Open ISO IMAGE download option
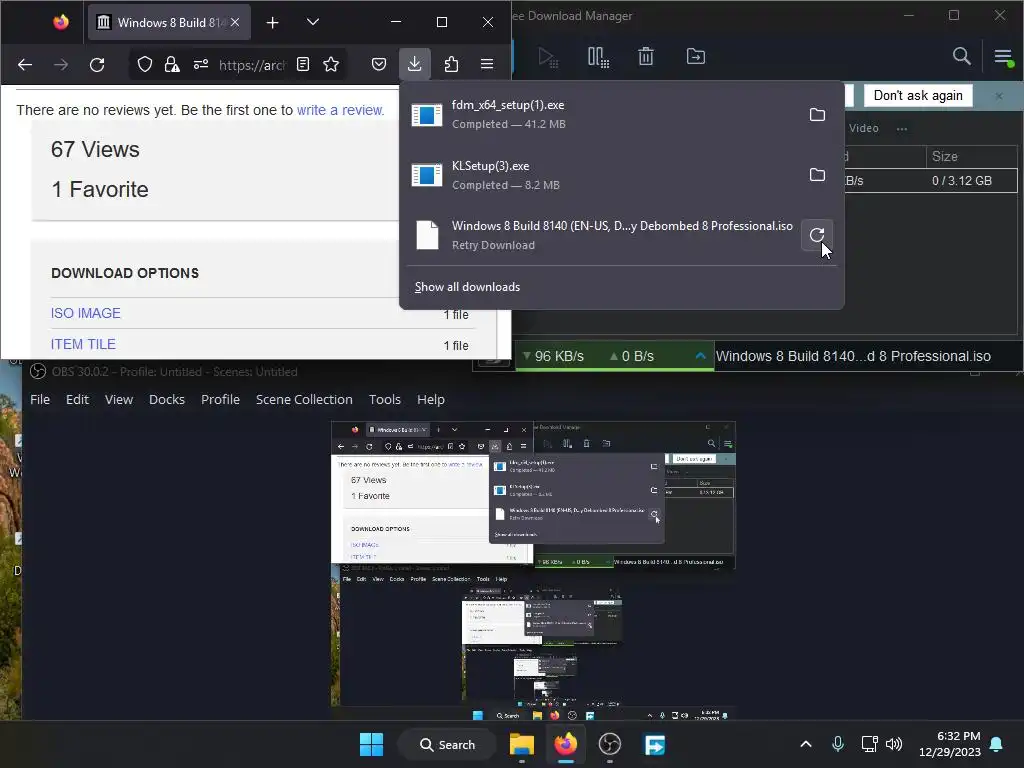The width and height of the screenshot is (1024, 768). tap(86, 313)
